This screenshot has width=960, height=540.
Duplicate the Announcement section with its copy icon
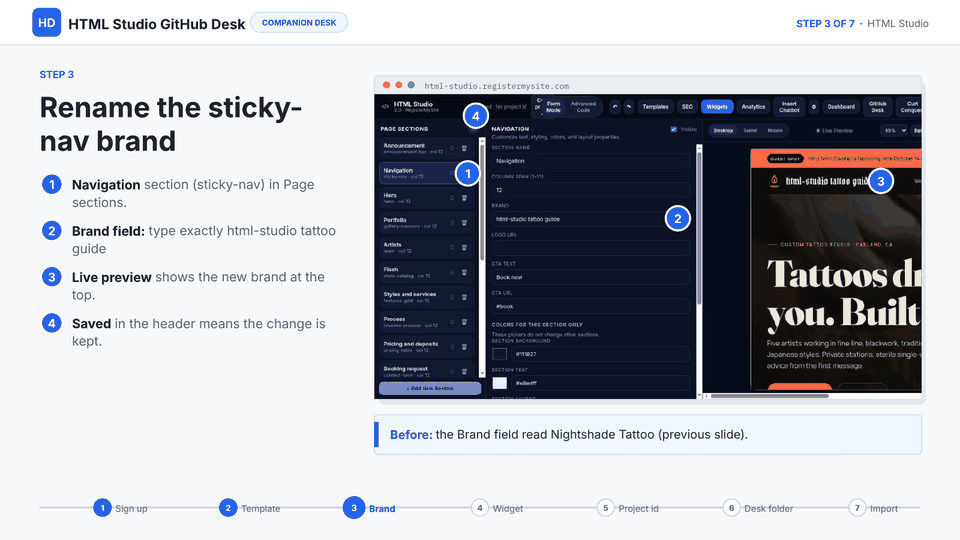(452, 148)
